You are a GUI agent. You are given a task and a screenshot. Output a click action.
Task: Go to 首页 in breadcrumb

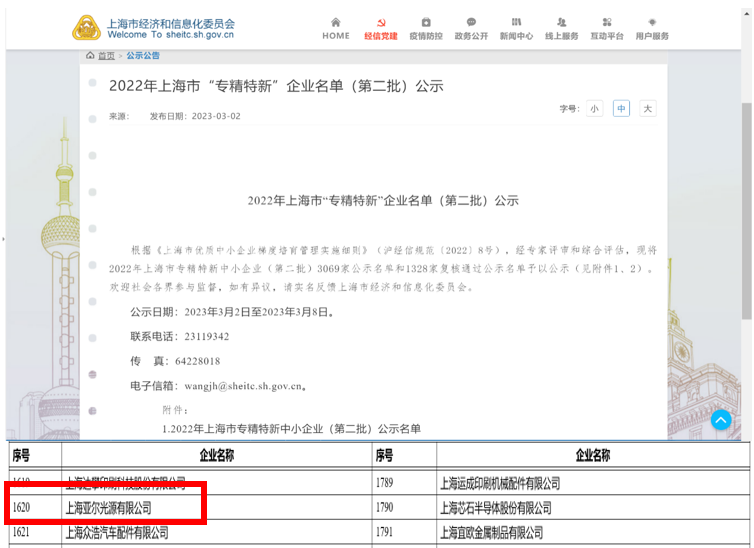click(106, 56)
